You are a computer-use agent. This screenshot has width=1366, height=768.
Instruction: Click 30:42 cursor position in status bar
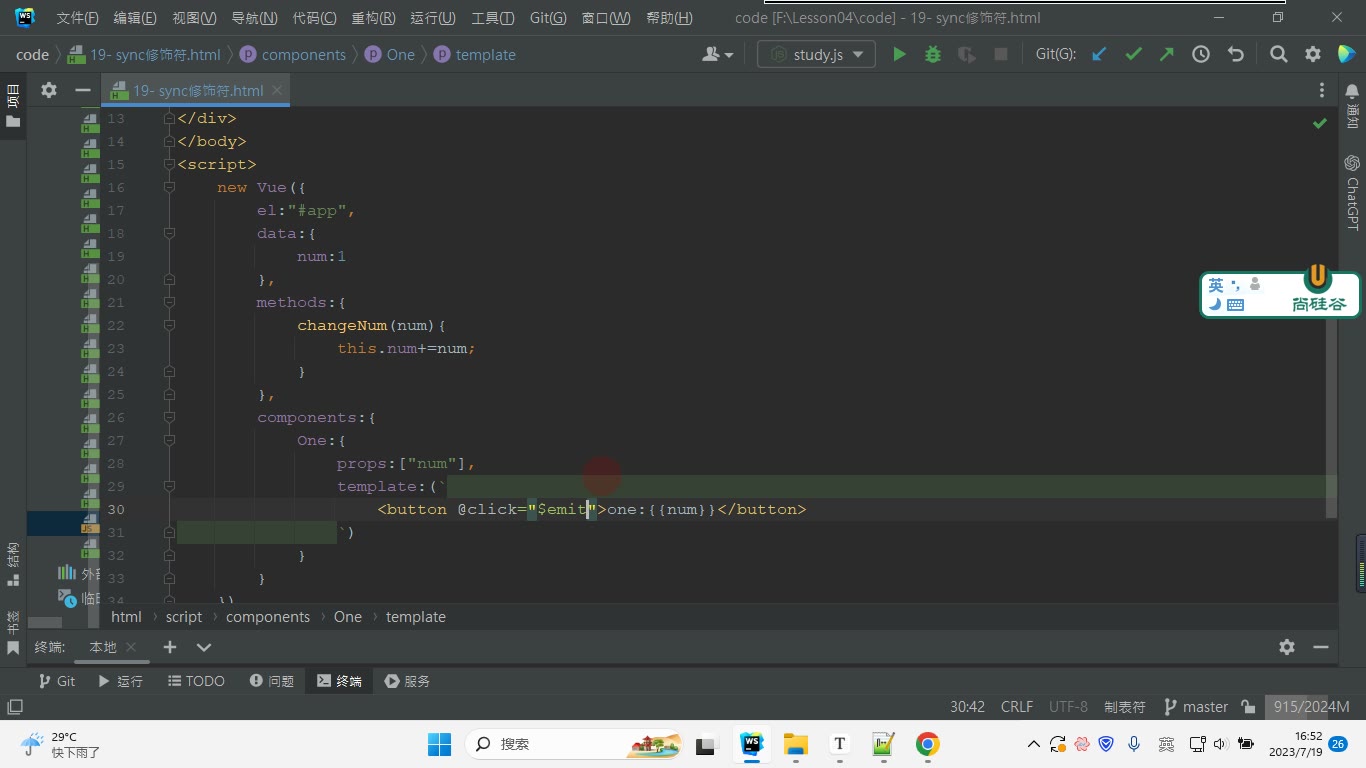967,707
